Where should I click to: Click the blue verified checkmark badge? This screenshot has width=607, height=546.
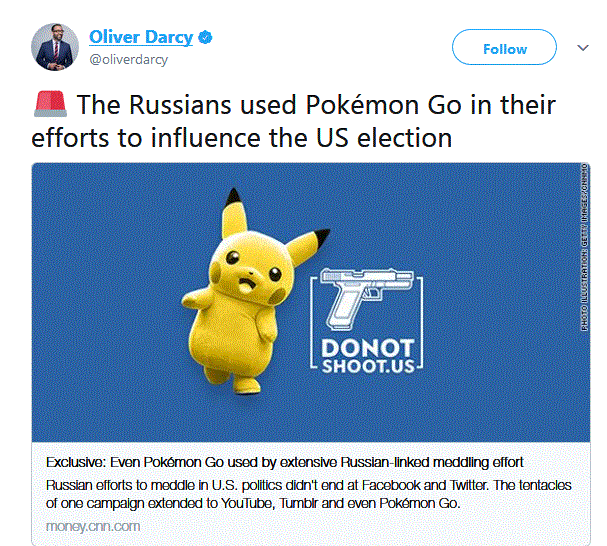pyautogui.click(x=205, y=38)
